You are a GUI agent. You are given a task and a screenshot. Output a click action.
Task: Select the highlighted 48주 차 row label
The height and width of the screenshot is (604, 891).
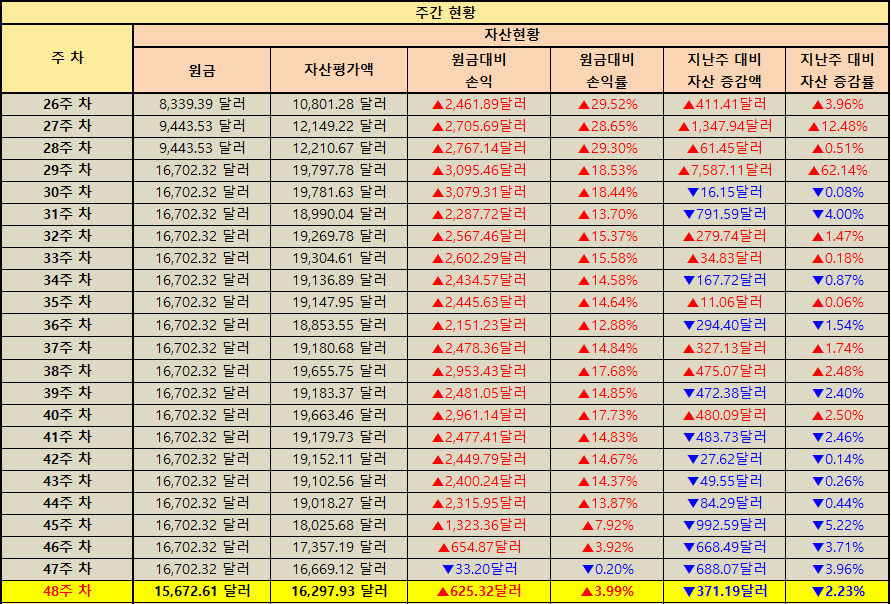pyautogui.click(x=67, y=591)
